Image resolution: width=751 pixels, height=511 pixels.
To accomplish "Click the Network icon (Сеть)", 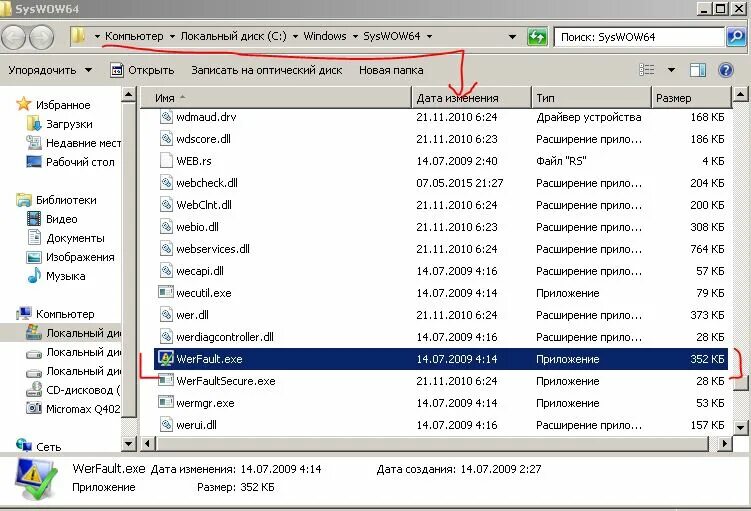I will point(24,445).
